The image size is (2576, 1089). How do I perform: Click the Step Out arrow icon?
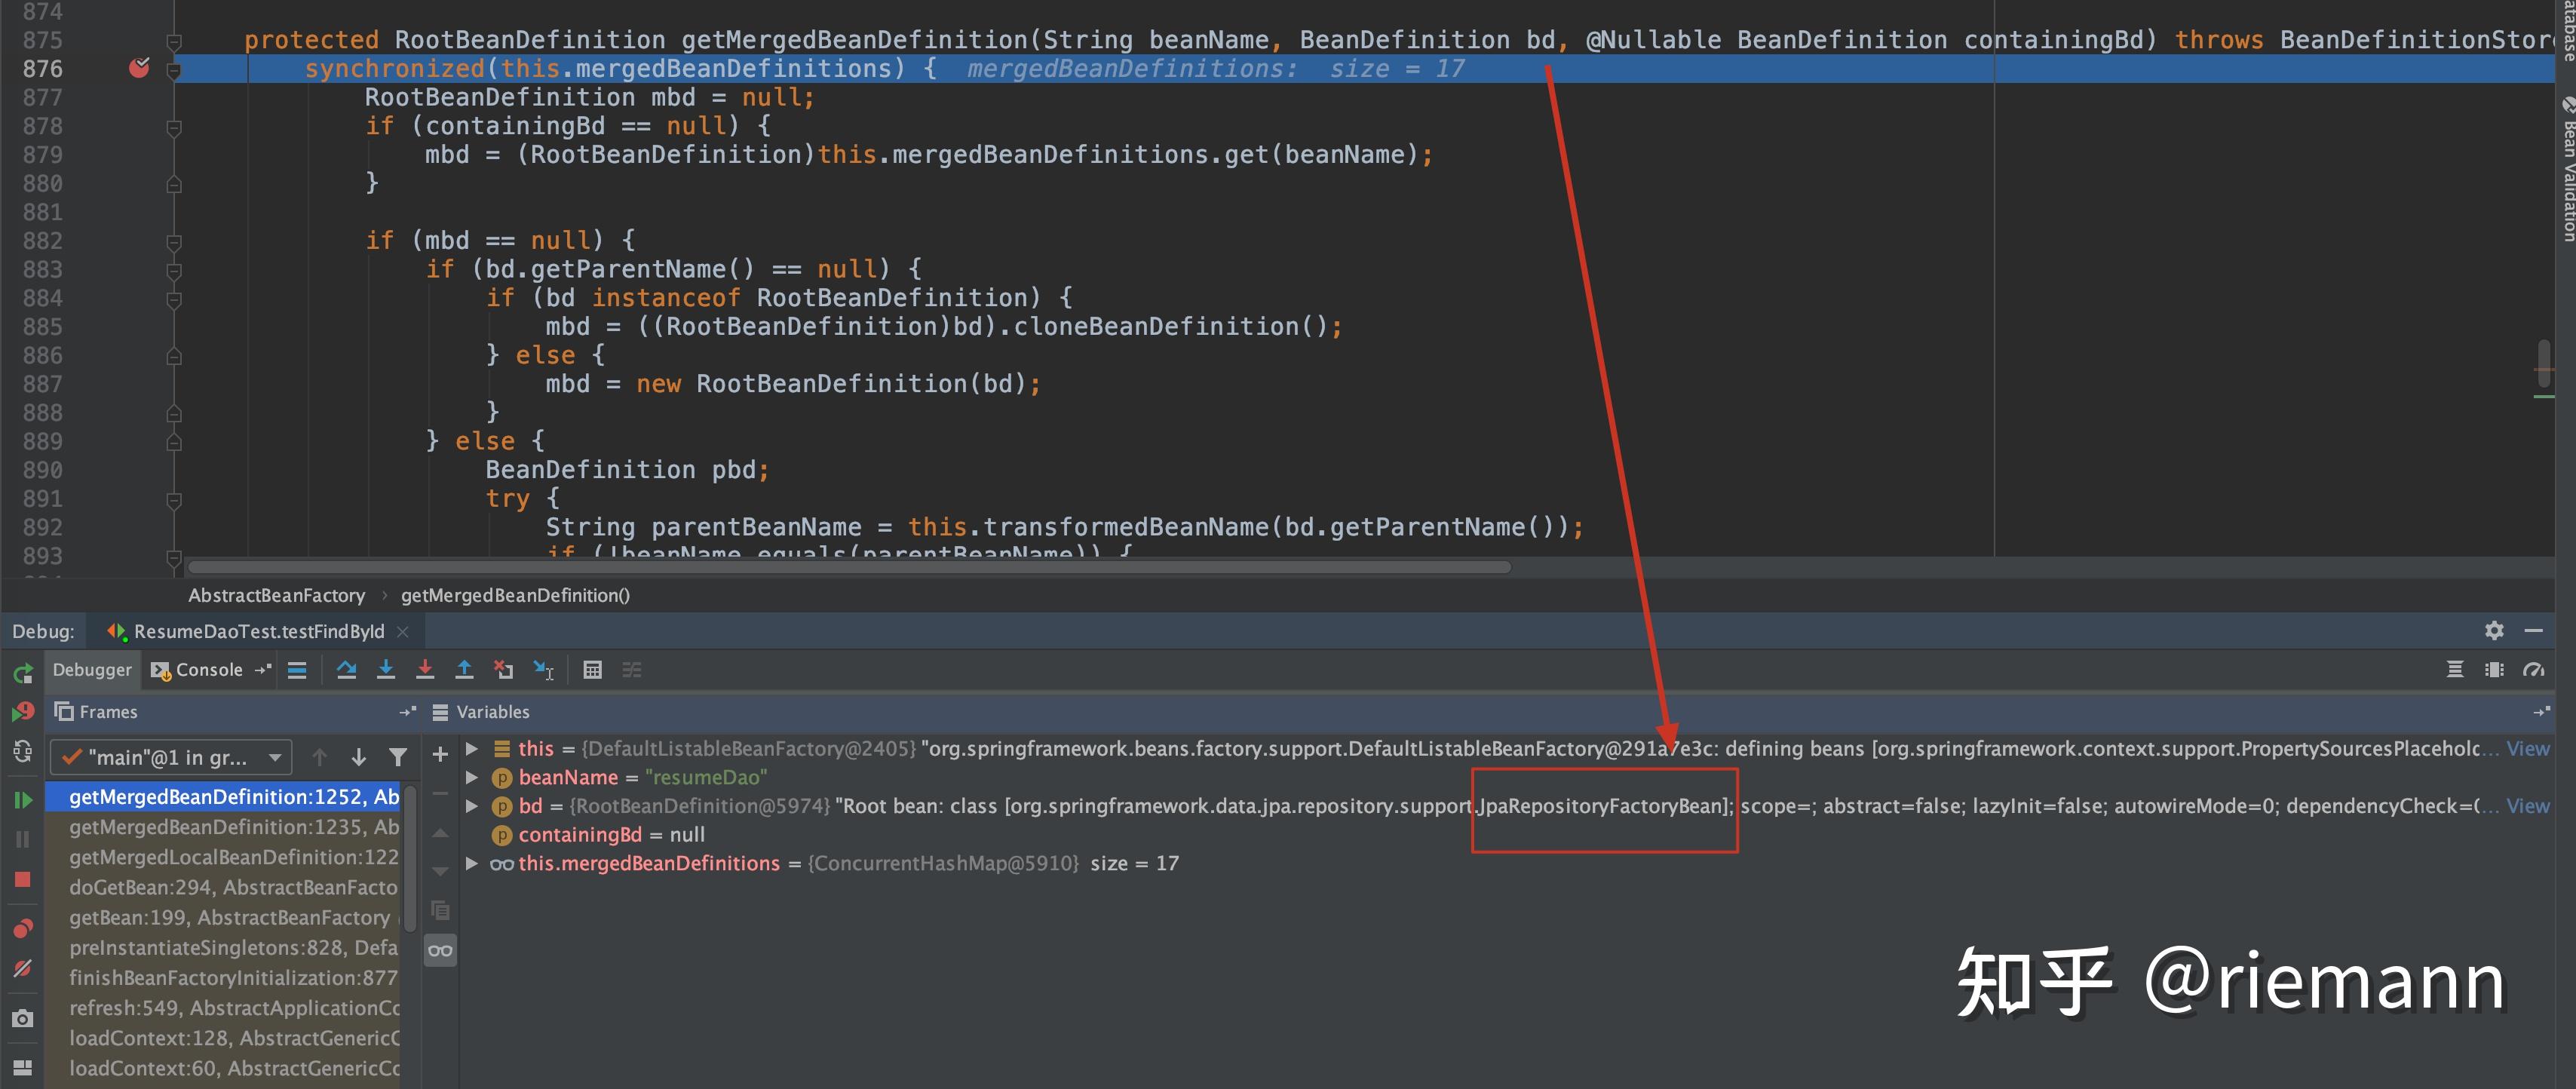pyautogui.click(x=464, y=670)
